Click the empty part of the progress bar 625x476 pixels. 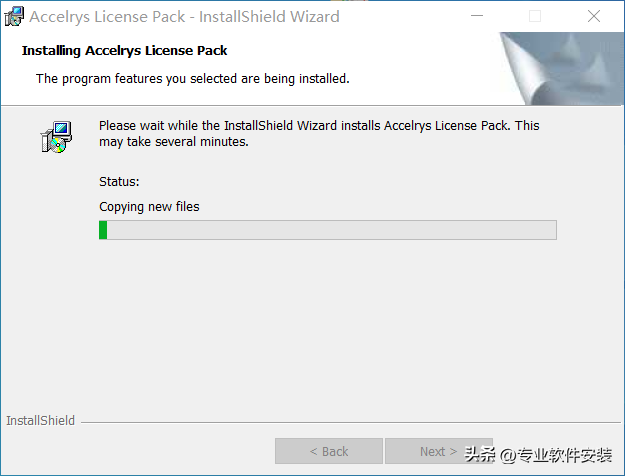point(332,230)
